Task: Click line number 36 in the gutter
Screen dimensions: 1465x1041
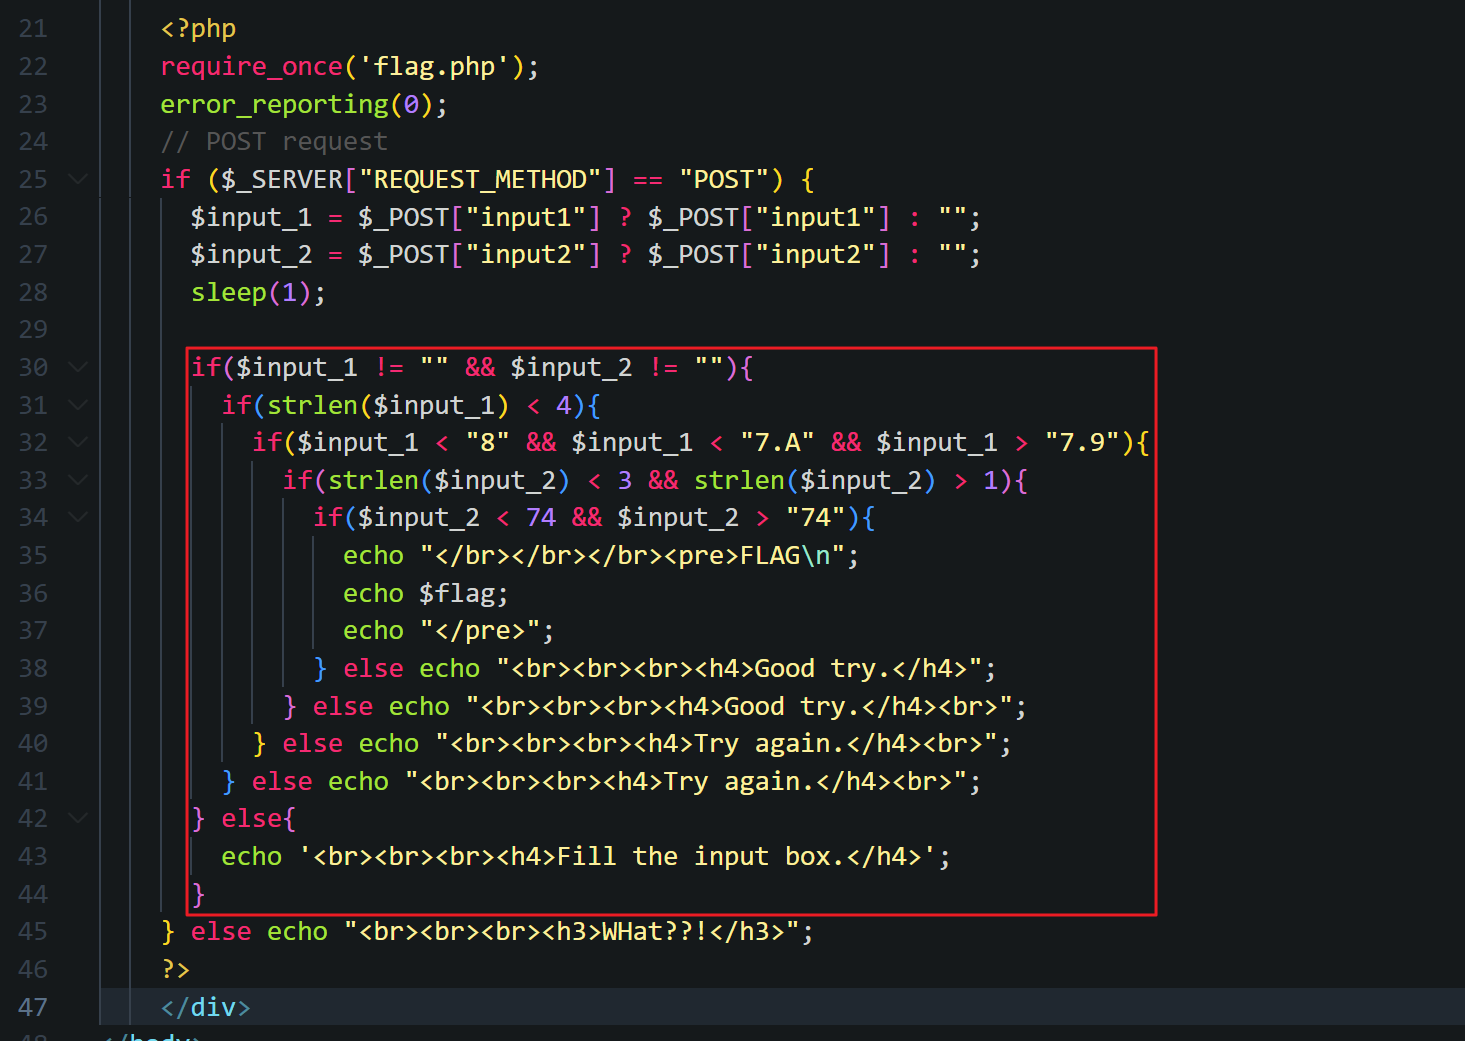Action: click(33, 594)
